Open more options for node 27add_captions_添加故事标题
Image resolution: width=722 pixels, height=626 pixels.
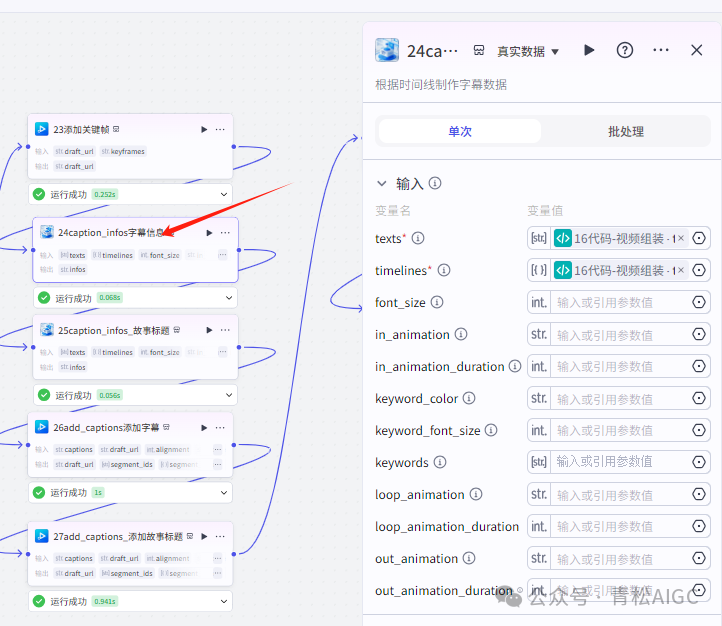click(220, 536)
